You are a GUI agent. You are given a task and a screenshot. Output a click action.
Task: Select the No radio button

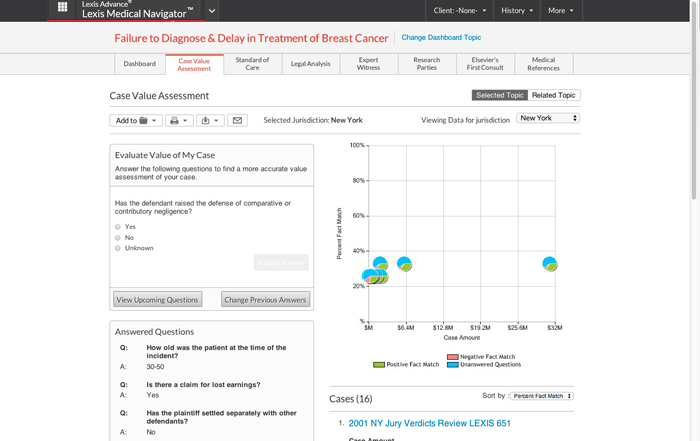118,237
